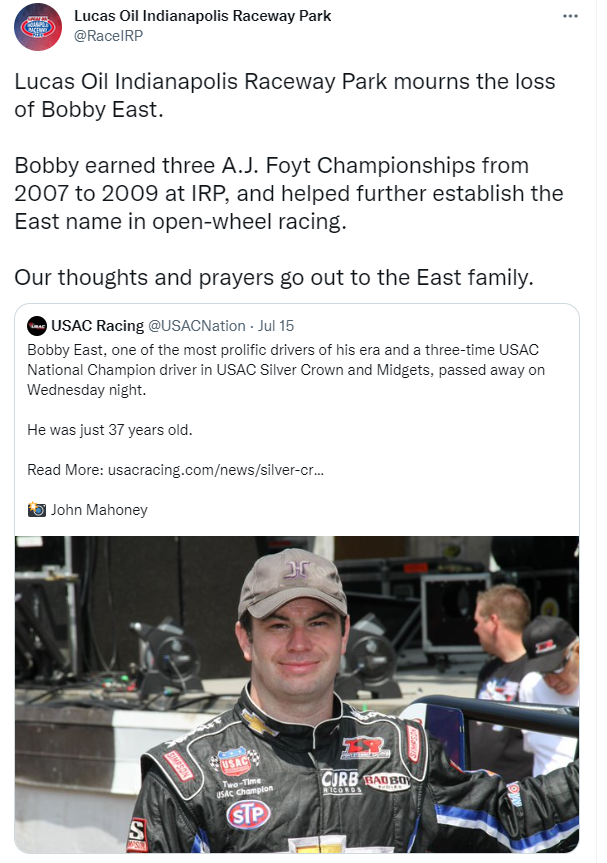
Task: Open the quoted tweet text about Bobby East
Action: tap(286, 370)
